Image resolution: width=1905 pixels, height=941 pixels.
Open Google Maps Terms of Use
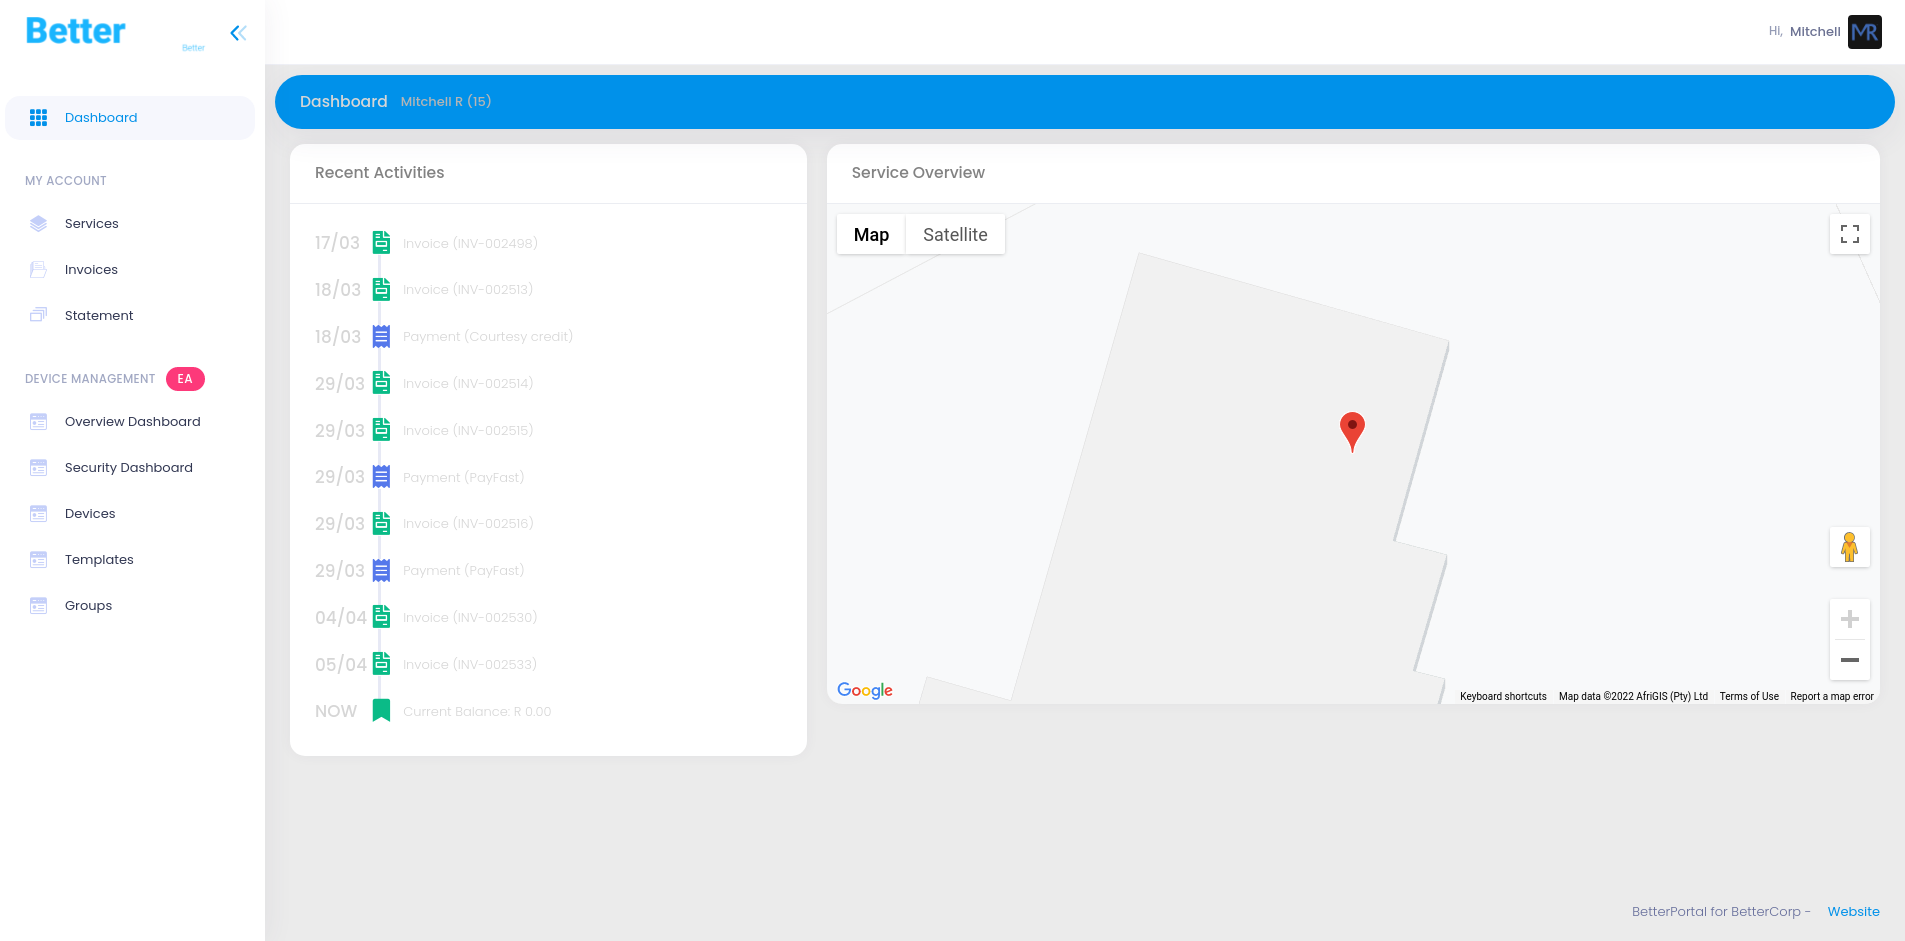[1748, 696]
